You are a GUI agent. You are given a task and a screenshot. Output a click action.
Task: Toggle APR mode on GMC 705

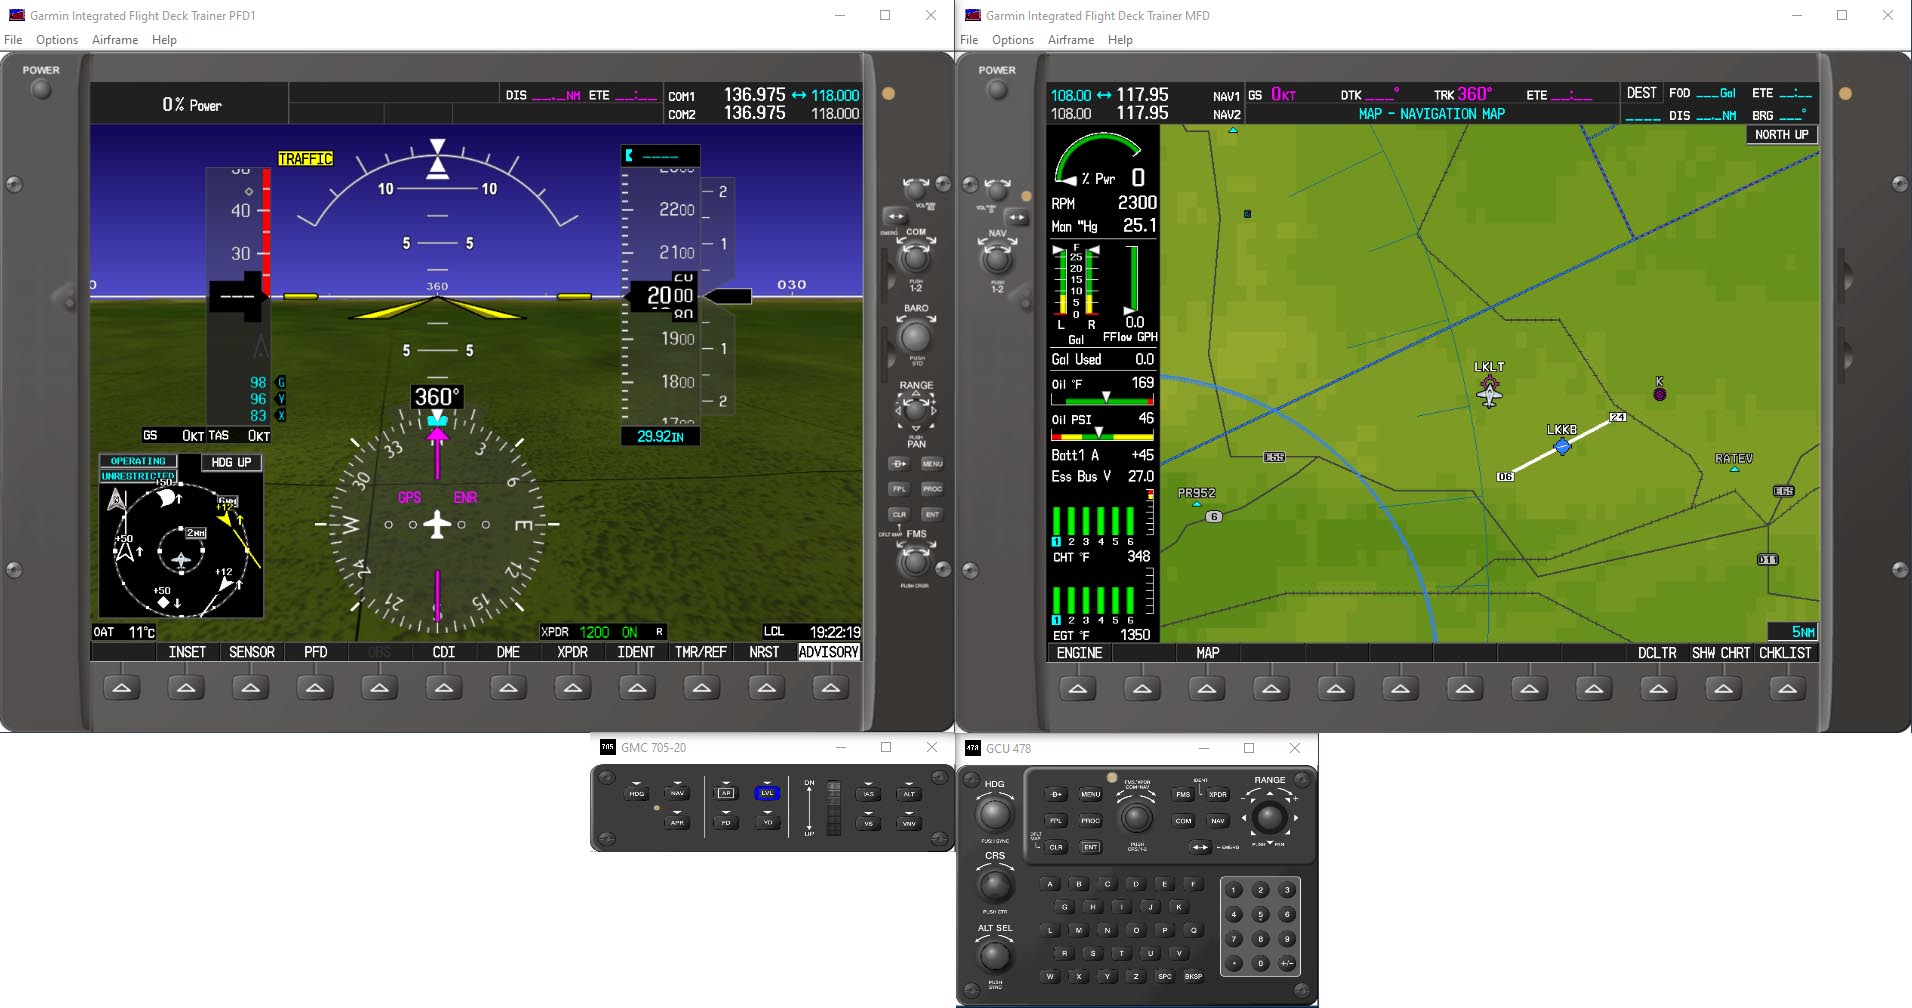click(x=677, y=823)
